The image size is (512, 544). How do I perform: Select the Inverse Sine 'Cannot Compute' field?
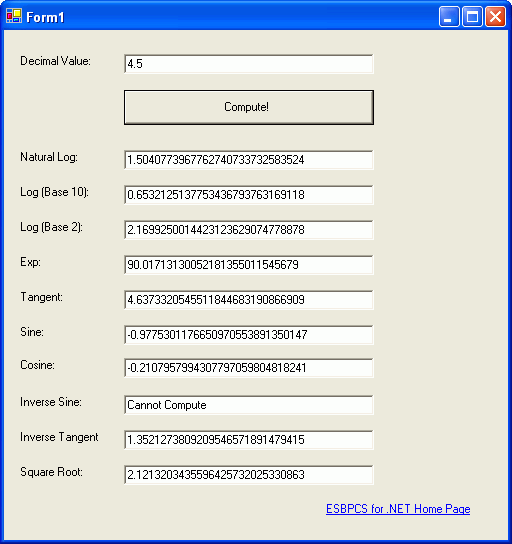(249, 405)
